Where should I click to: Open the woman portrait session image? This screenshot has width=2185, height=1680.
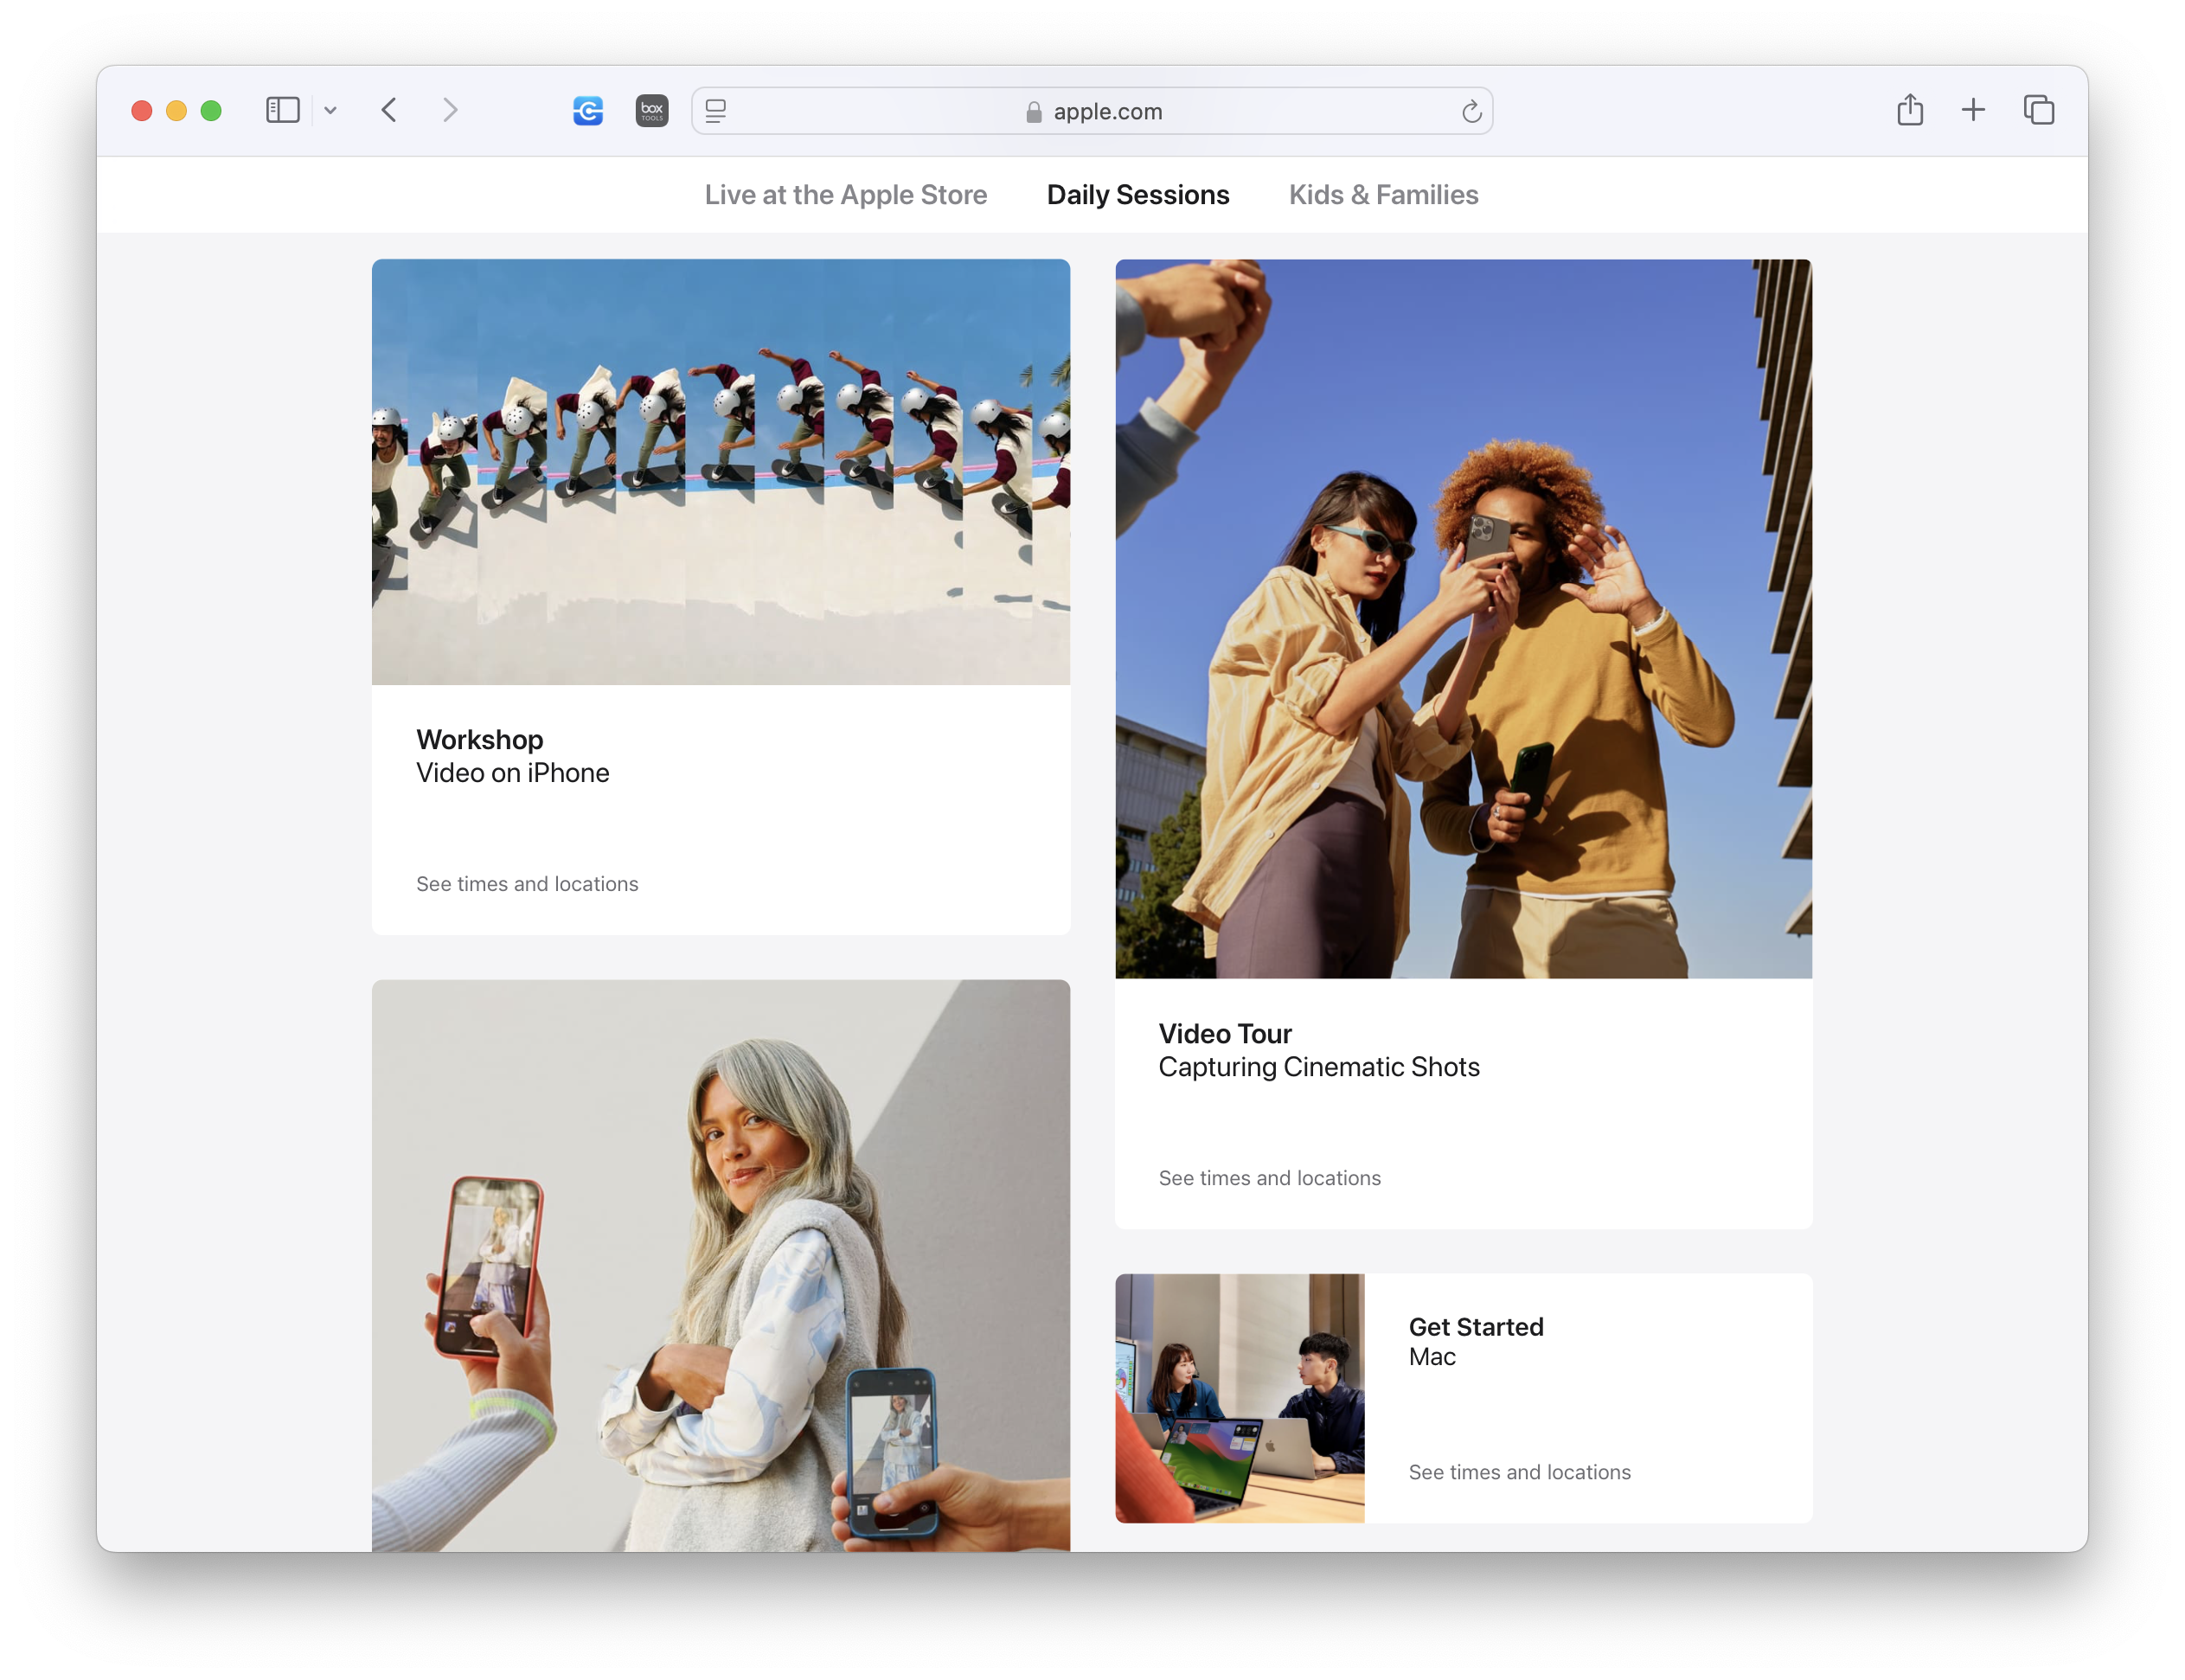[721, 1266]
